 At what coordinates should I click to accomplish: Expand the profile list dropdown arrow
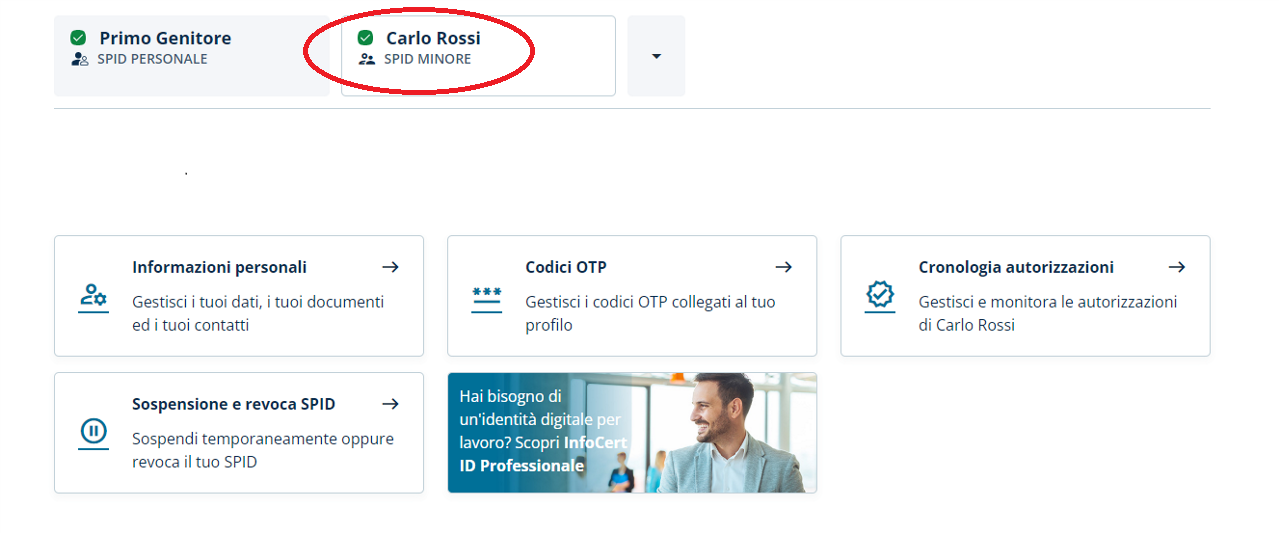click(x=656, y=56)
